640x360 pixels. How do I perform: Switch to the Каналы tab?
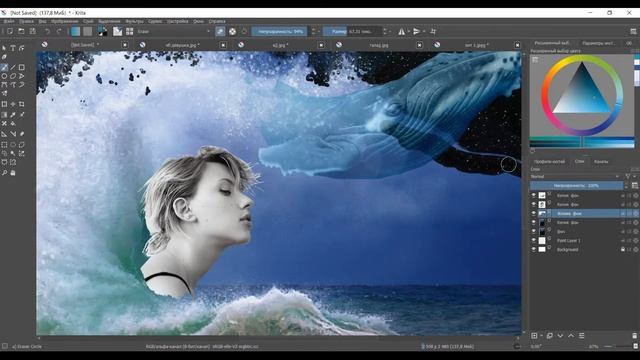tap(601, 162)
